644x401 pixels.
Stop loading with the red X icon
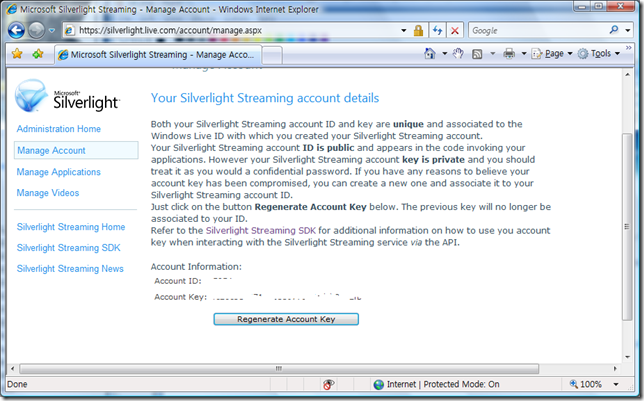(x=455, y=30)
